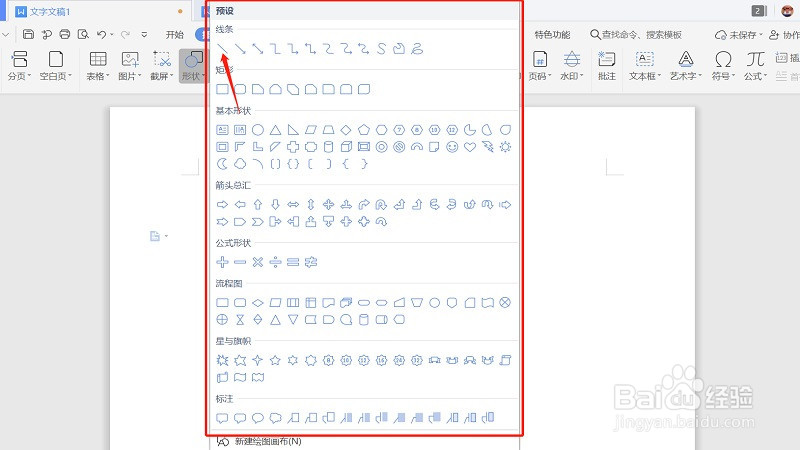Image resolution: width=800 pixels, height=450 pixels.
Task: Click the 批注 comment button
Action: [607, 66]
